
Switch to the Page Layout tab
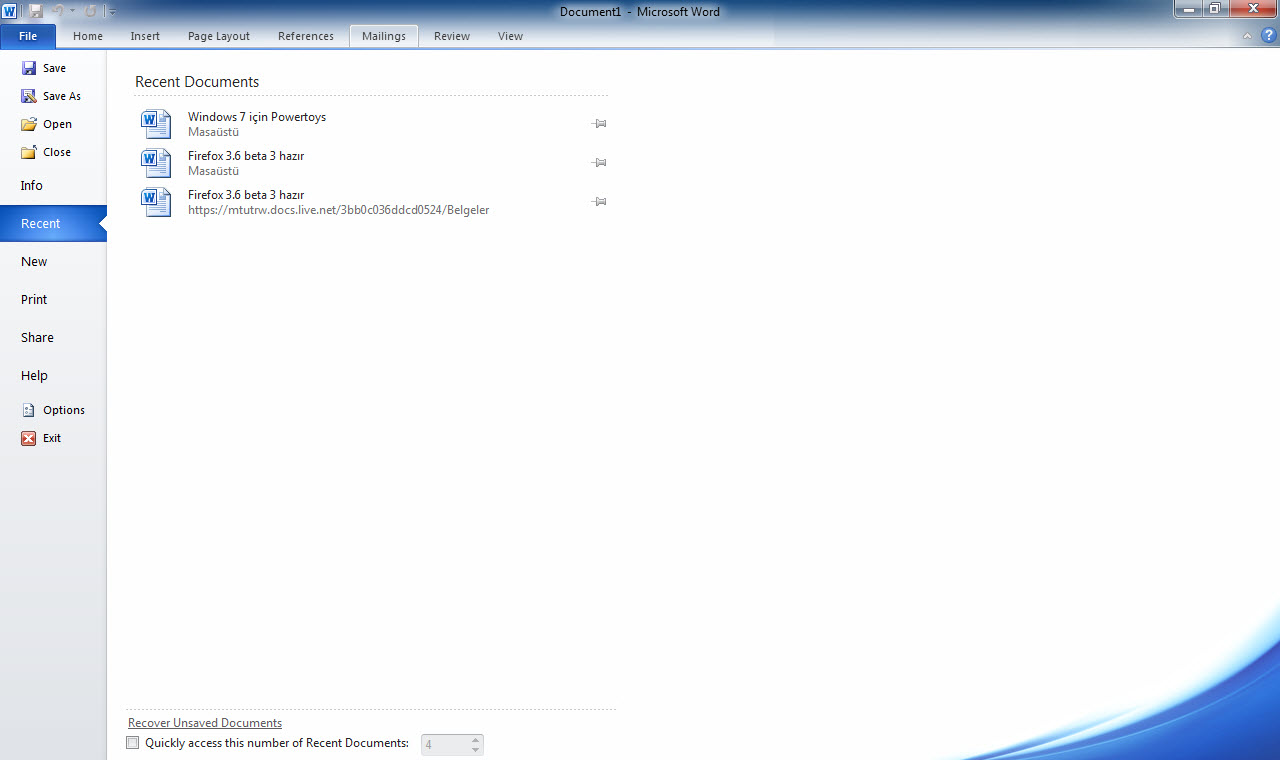[x=219, y=36]
